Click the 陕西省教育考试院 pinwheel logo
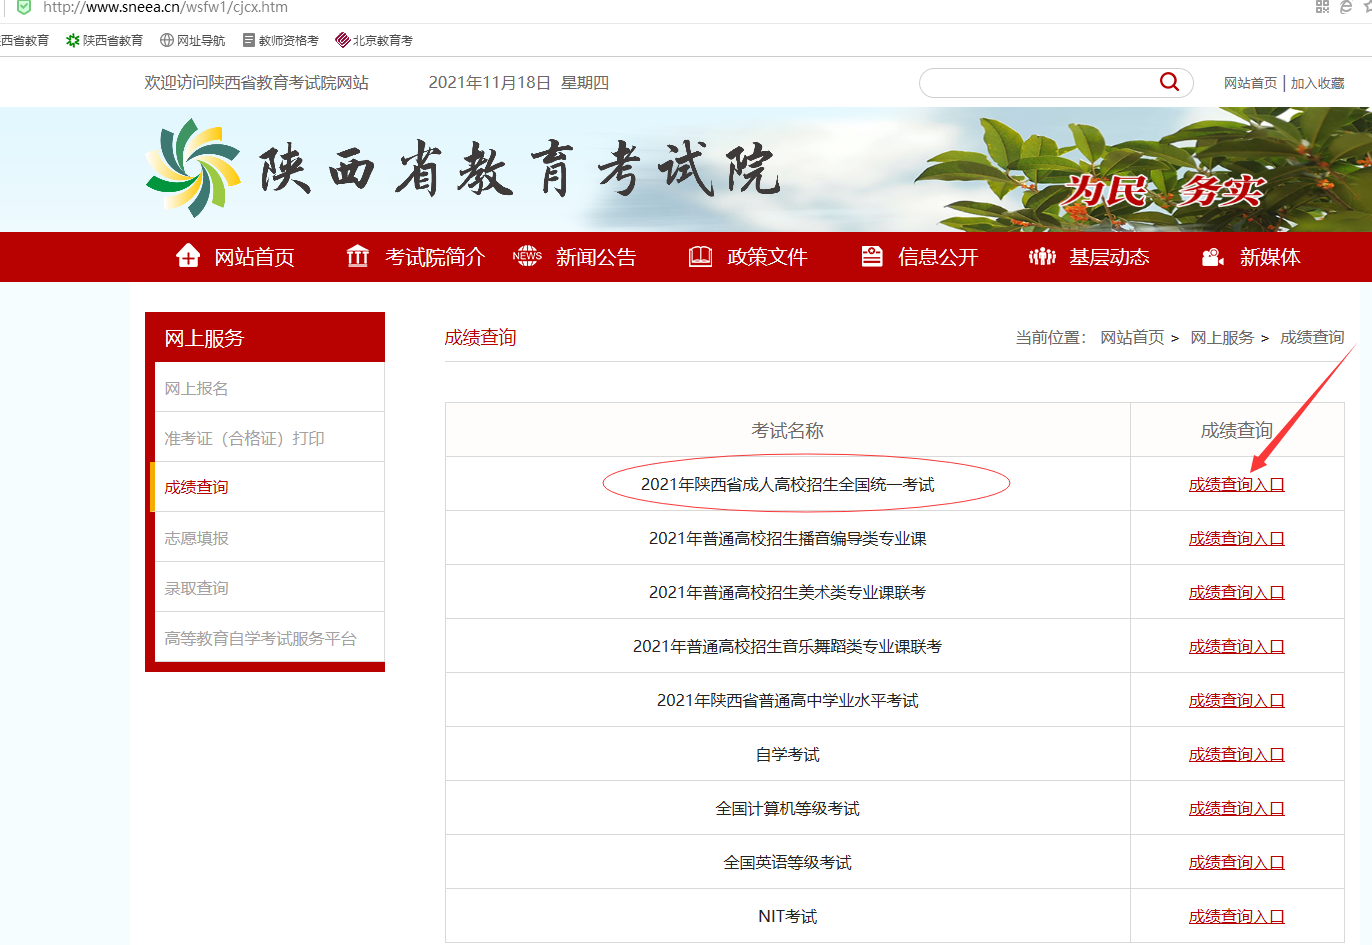1372x945 pixels. (x=193, y=168)
